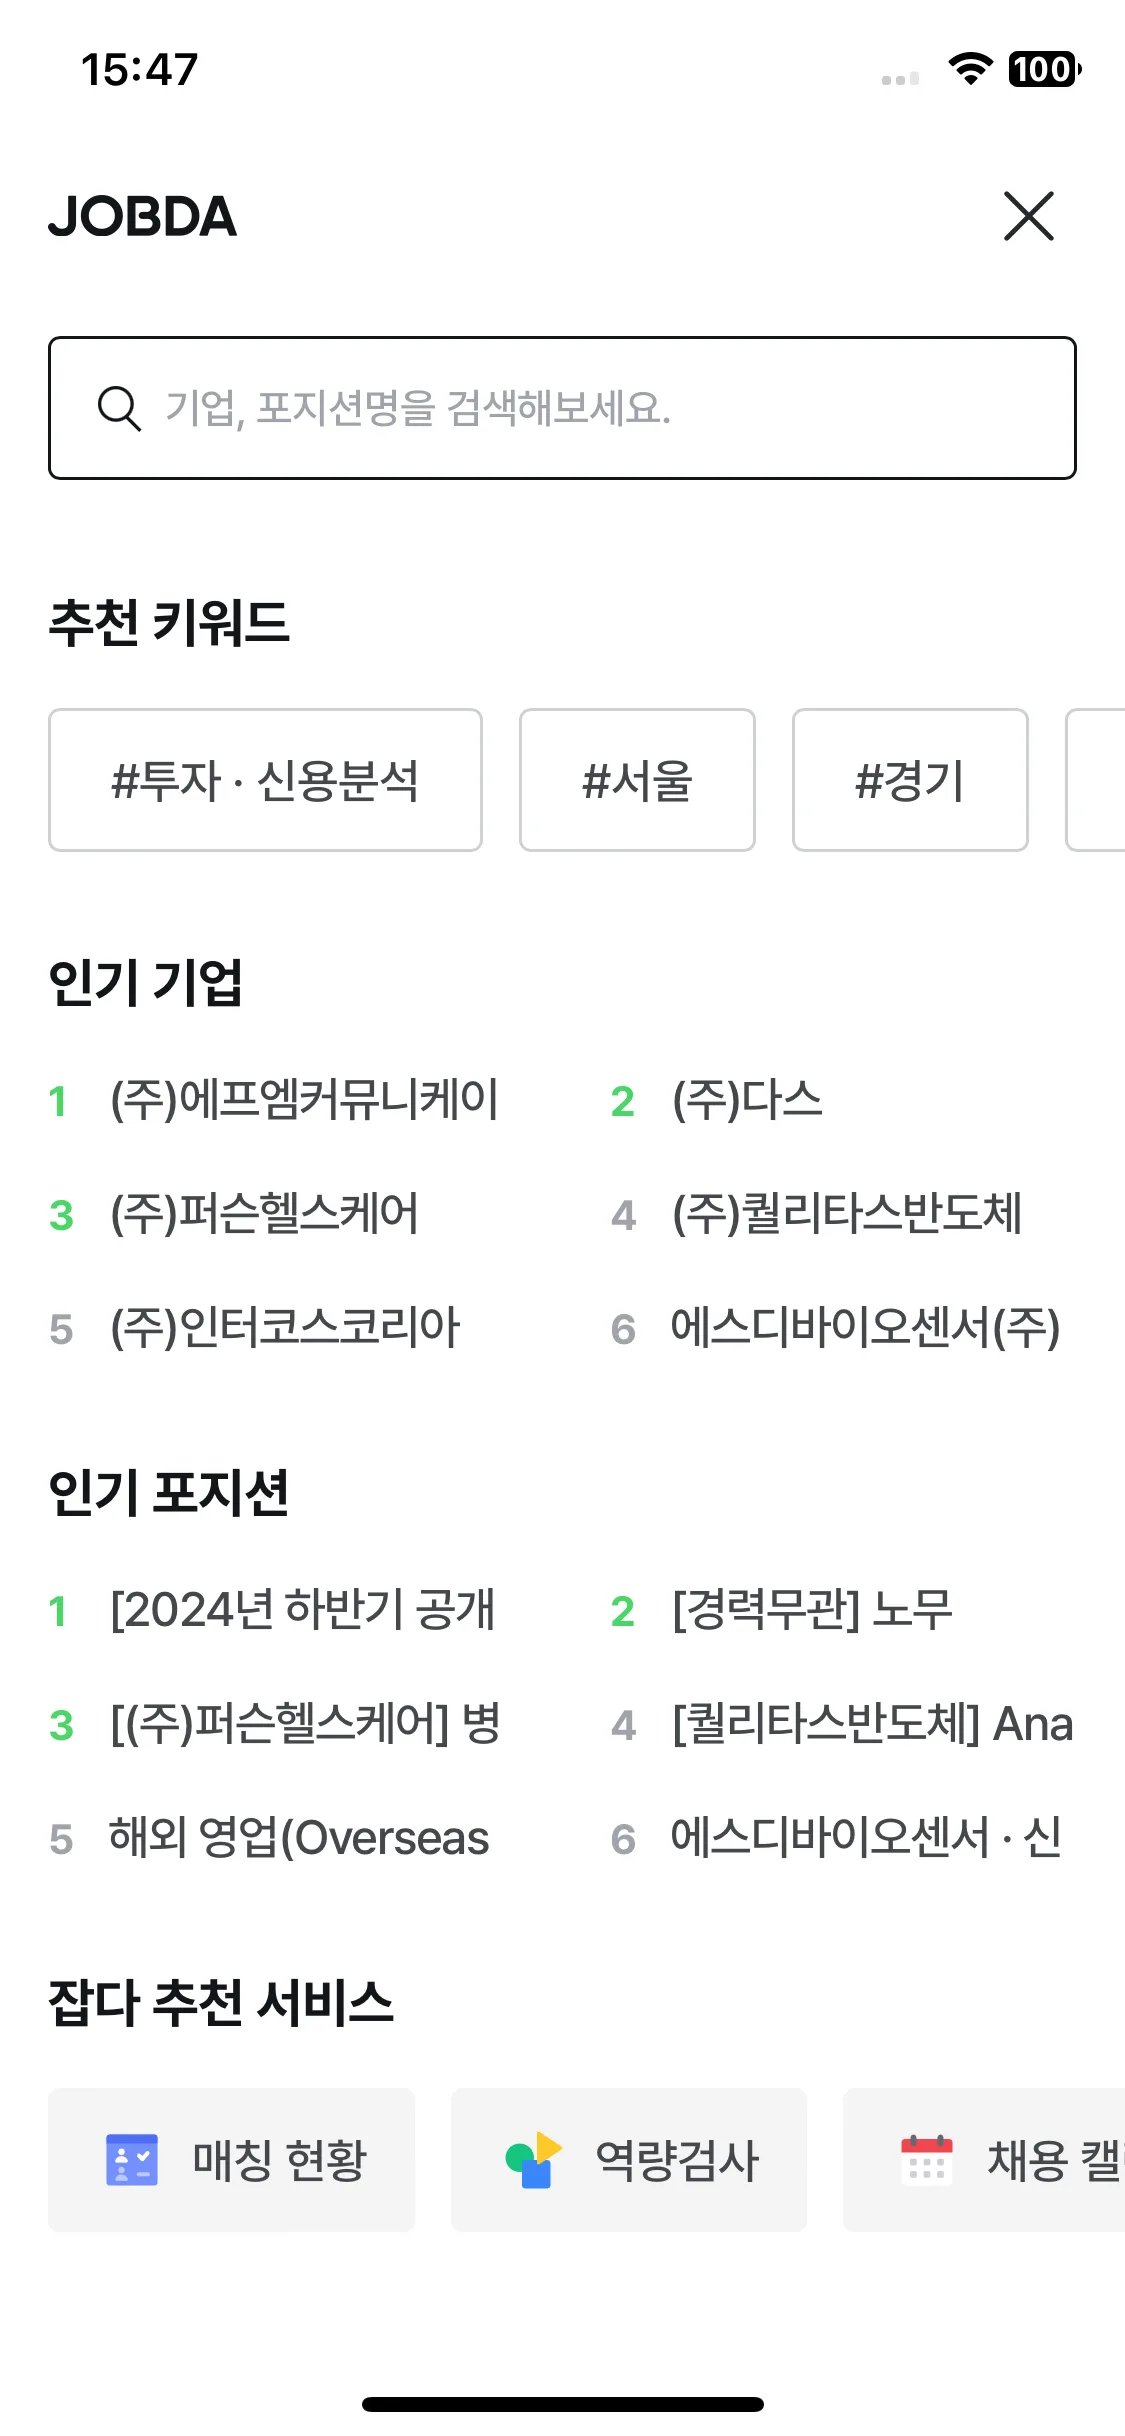Focus the company and position search field
The width and height of the screenshot is (1125, 2436).
tap(562, 408)
